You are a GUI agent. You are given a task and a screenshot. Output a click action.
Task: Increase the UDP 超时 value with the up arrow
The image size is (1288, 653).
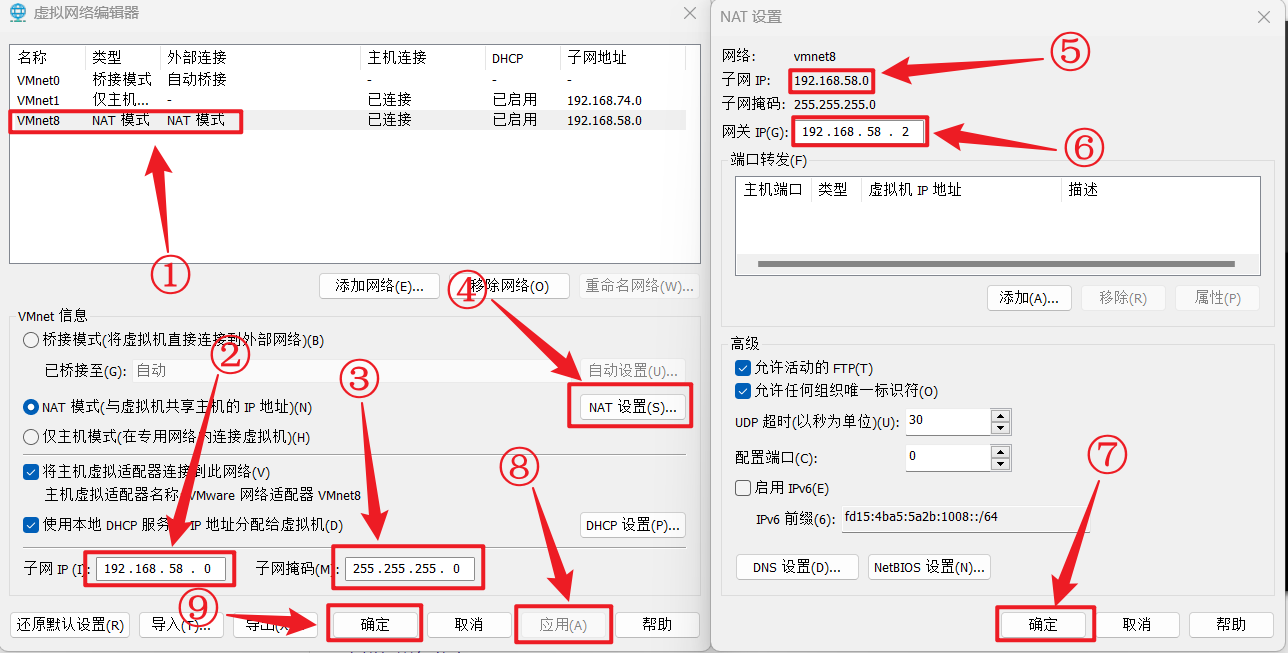point(1000,415)
